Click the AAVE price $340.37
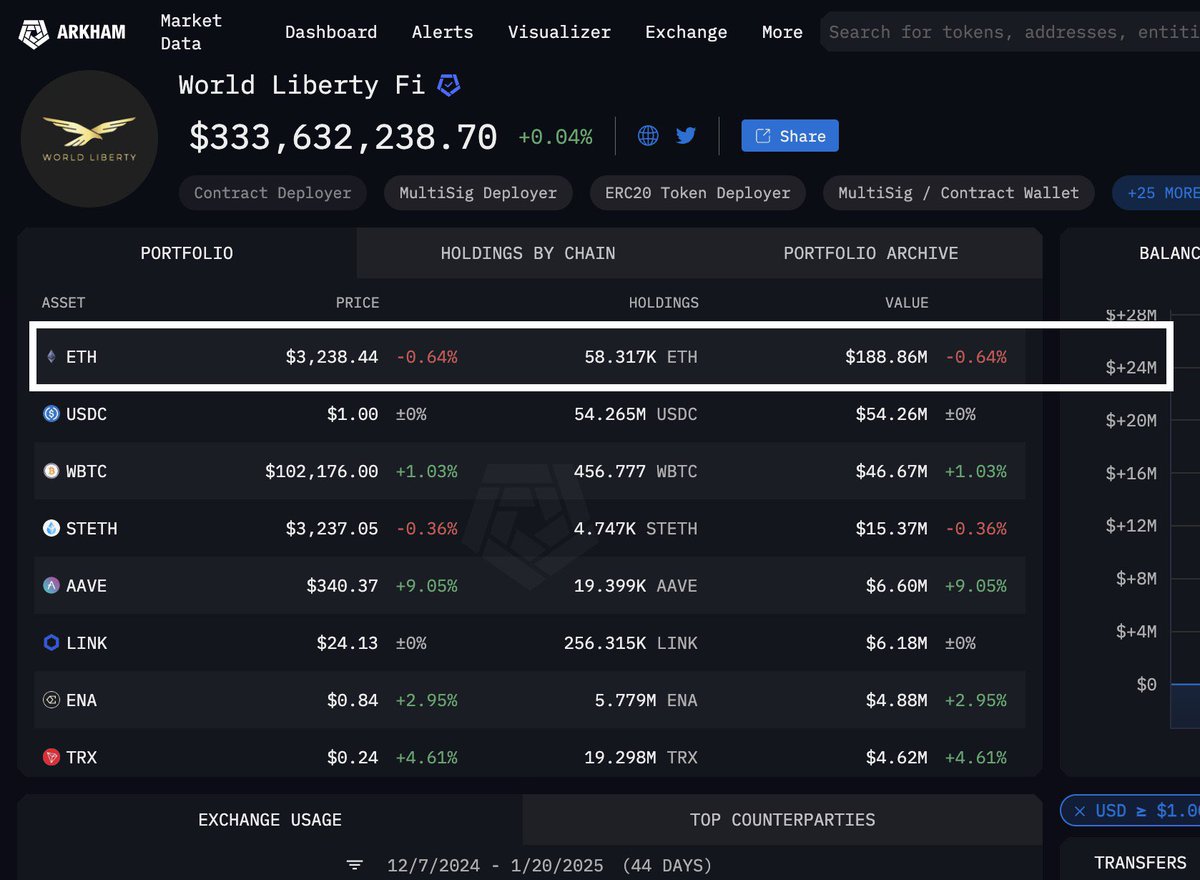Image resolution: width=1200 pixels, height=880 pixels. (342, 586)
